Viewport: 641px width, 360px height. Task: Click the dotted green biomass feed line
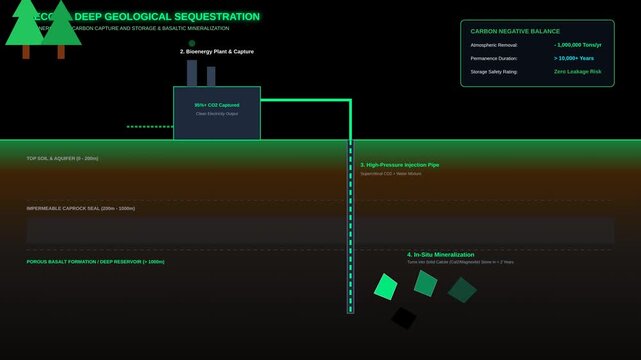[x=150, y=127]
